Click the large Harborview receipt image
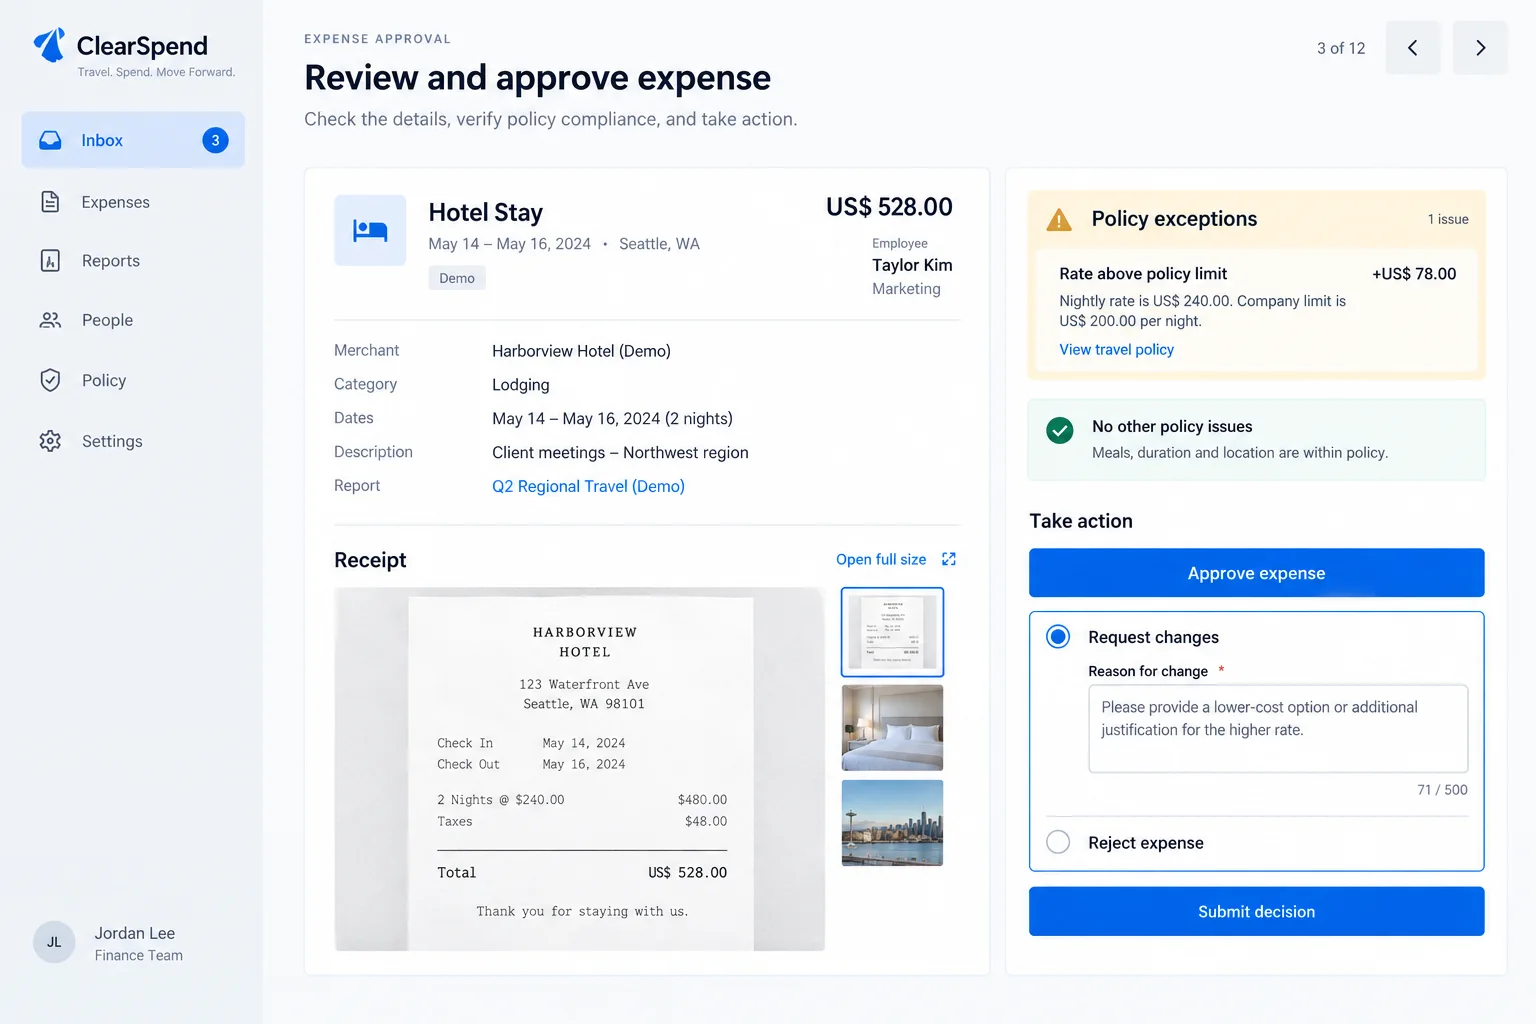 (x=580, y=769)
